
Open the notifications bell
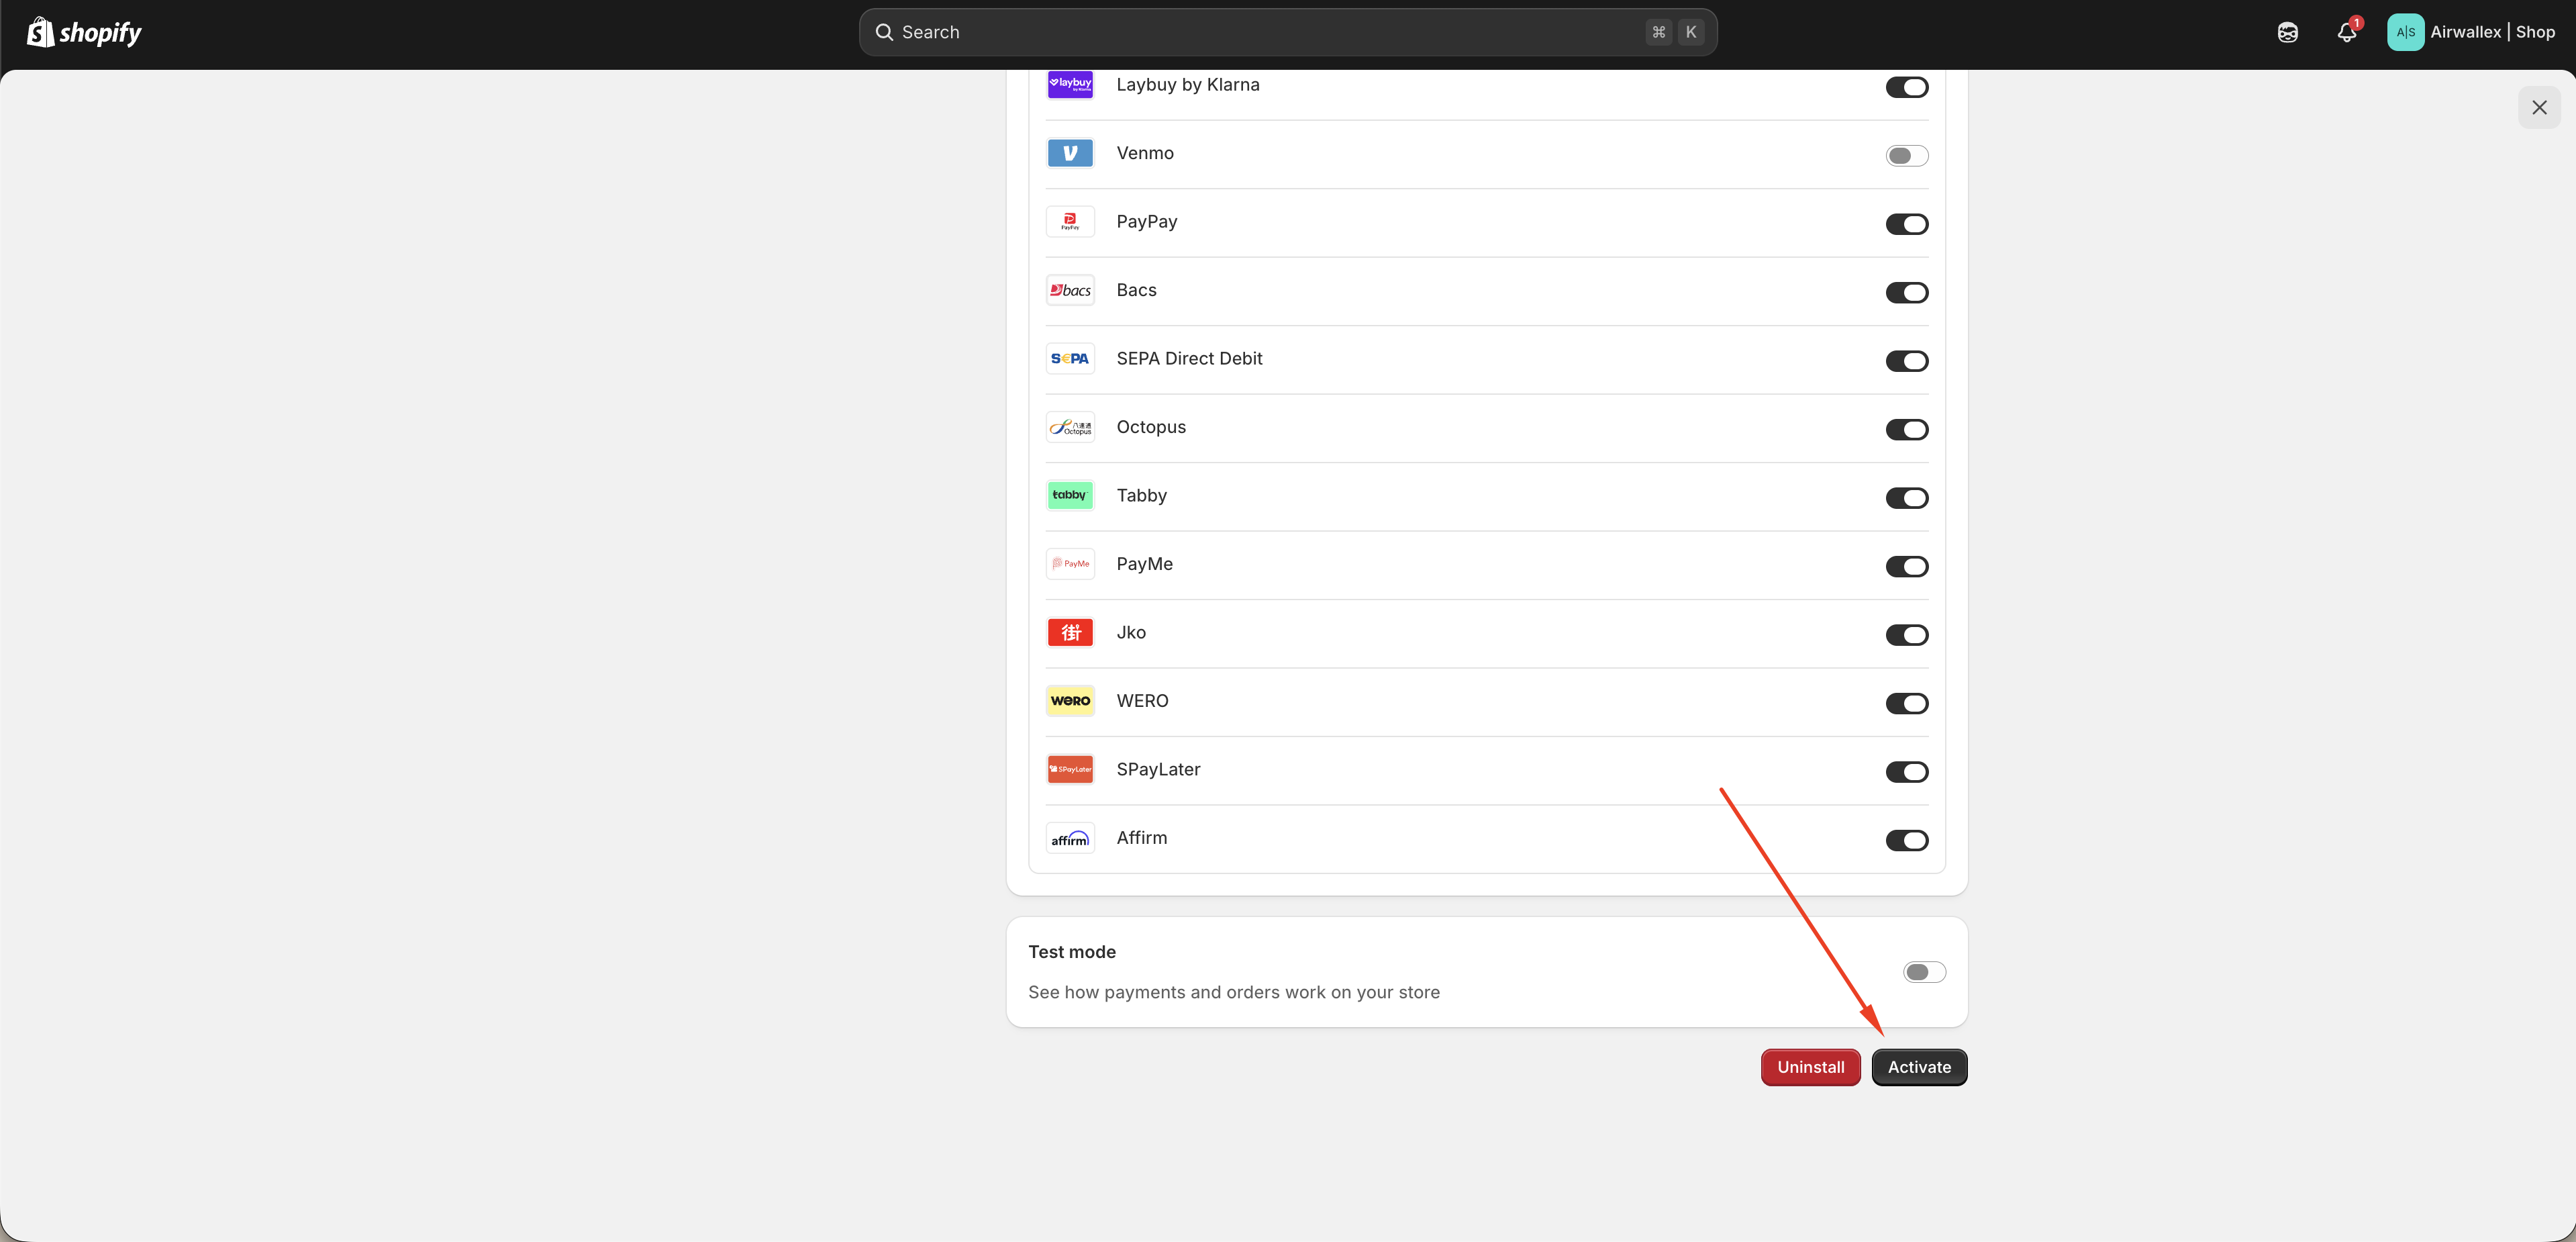click(2347, 32)
